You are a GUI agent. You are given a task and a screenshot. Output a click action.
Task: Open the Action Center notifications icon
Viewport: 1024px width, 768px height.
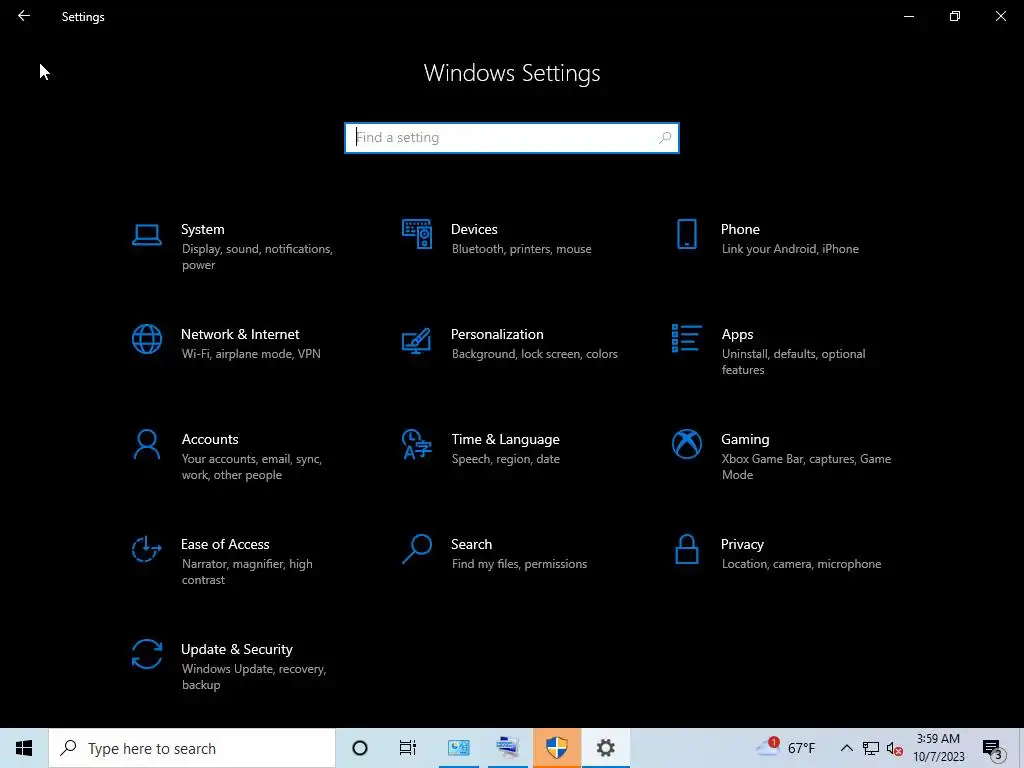click(x=993, y=749)
